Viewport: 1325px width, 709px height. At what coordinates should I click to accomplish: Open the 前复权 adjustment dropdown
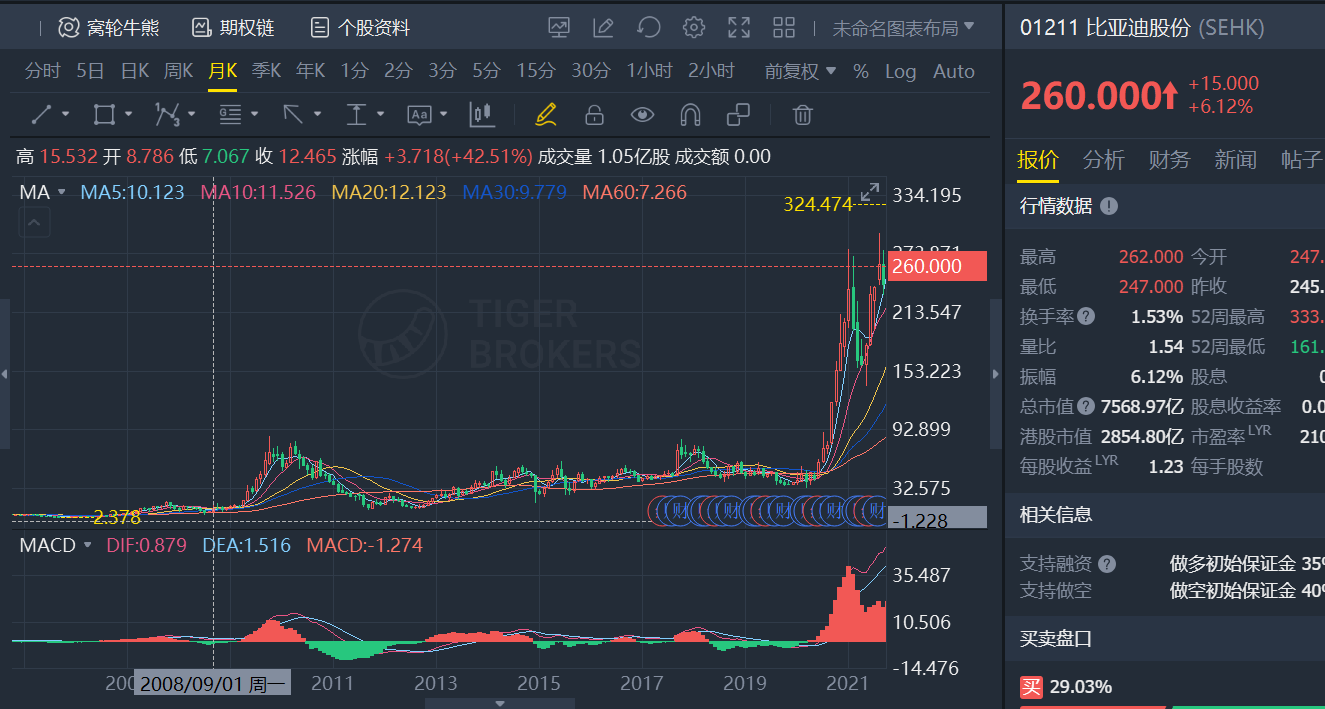pos(800,71)
